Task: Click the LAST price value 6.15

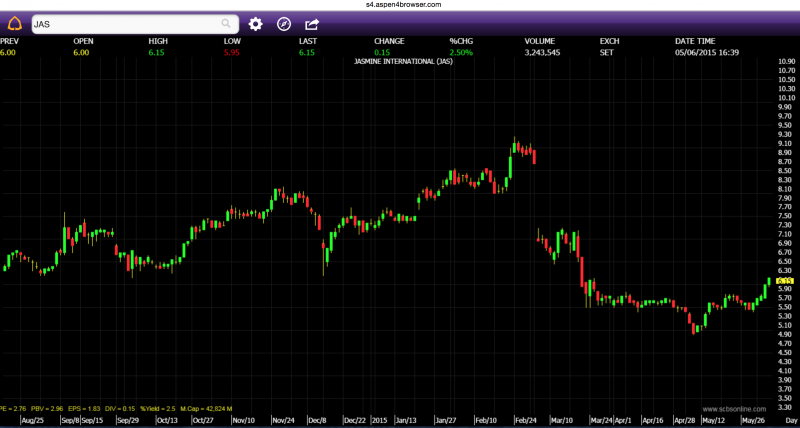Action: pos(306,51)
